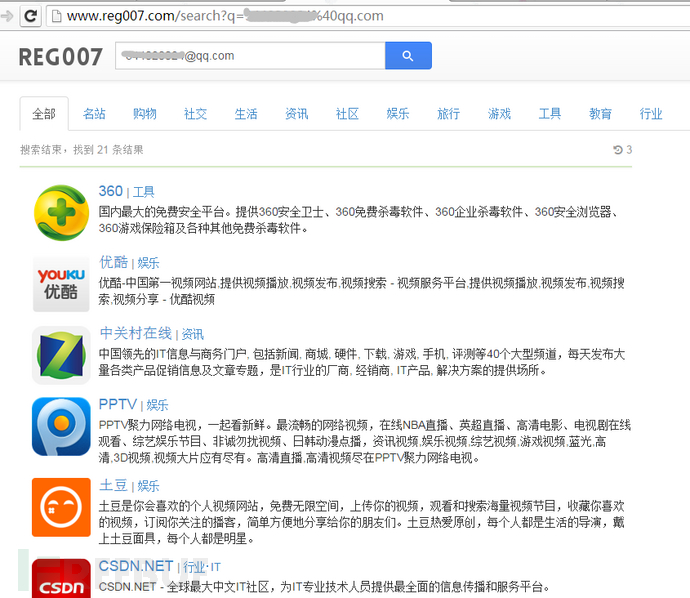
Task: Switch to the 行业 tab
Action: 651,114
